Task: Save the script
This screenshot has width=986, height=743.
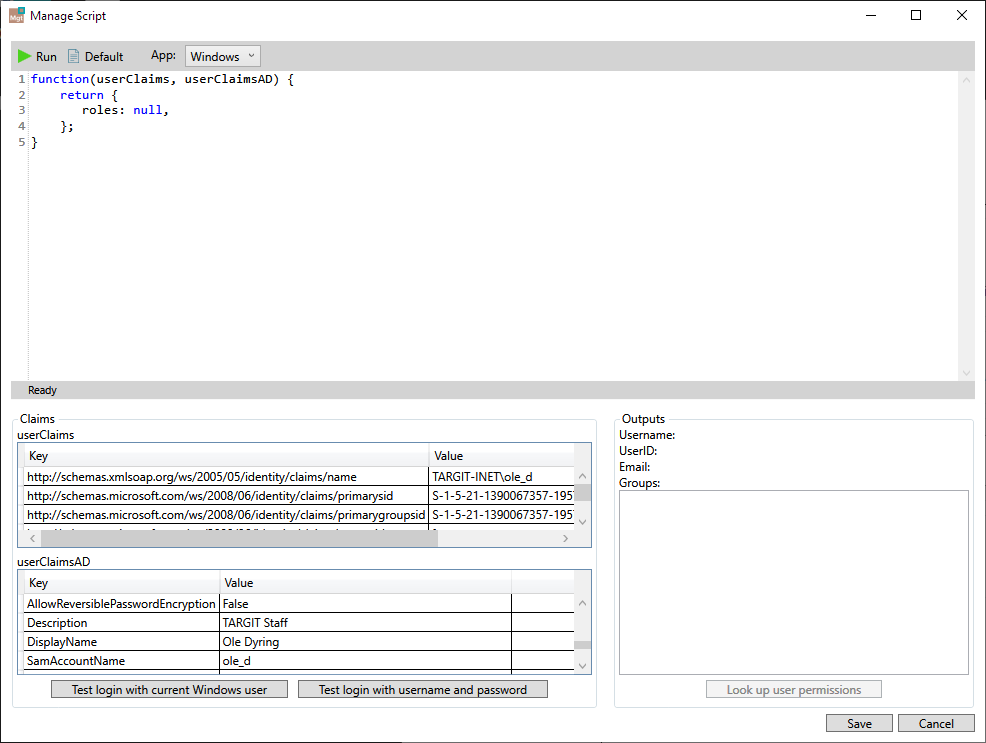Action: 858,723
